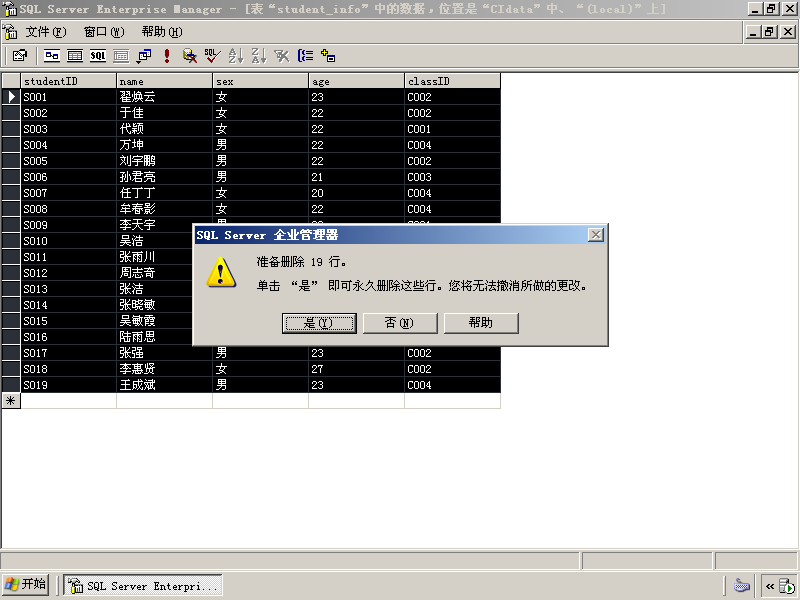Show the diagram pane toolbar icon
This screenshot has height=600, width=800.
[52, 56]
